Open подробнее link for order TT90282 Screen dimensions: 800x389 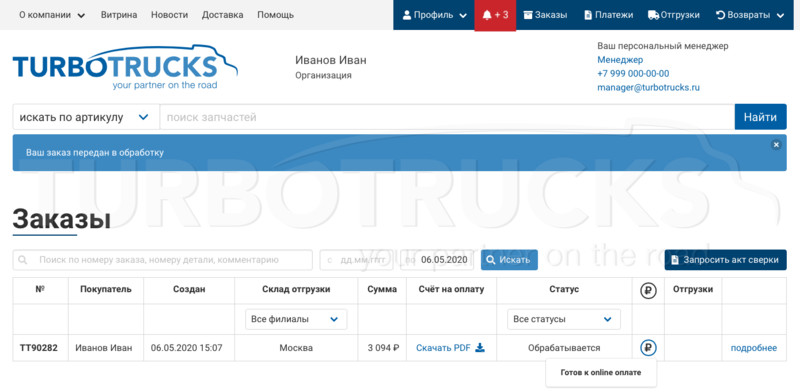tap(754, 348)
